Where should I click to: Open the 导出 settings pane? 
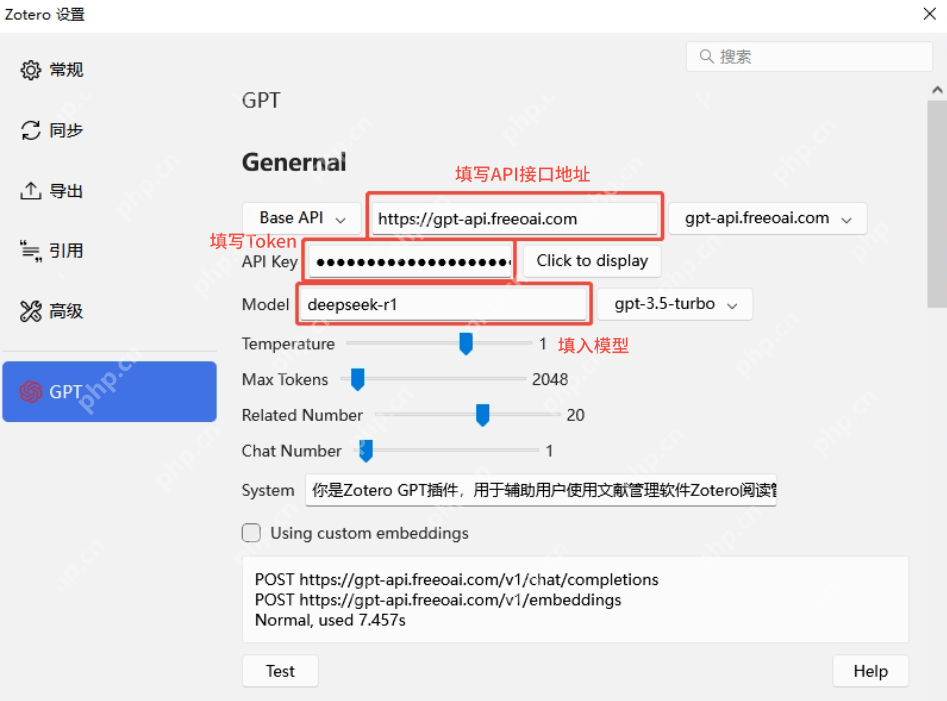(x=109, y=191)
